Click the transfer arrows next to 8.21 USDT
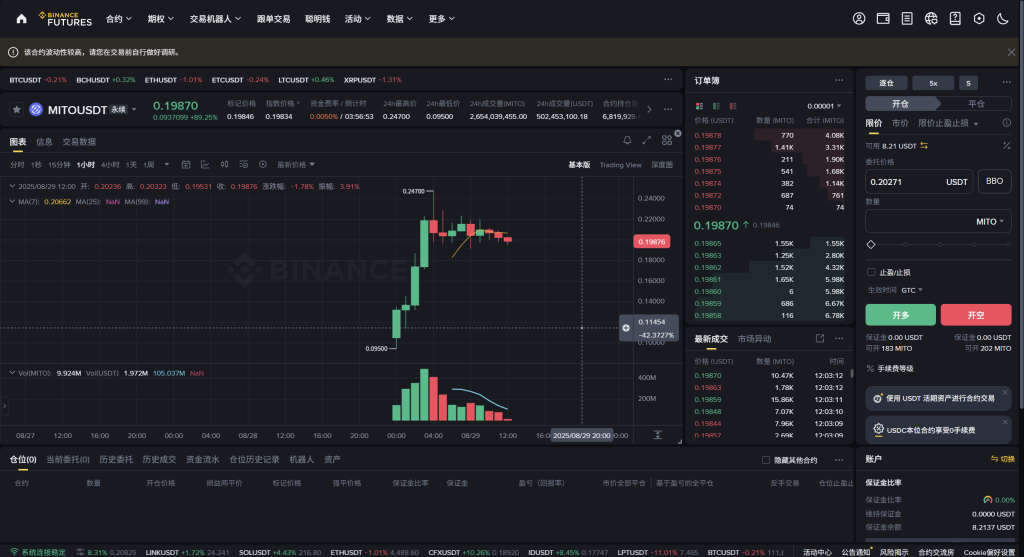Viewport: 1024px width, 557px height. (x=924, y=146)
